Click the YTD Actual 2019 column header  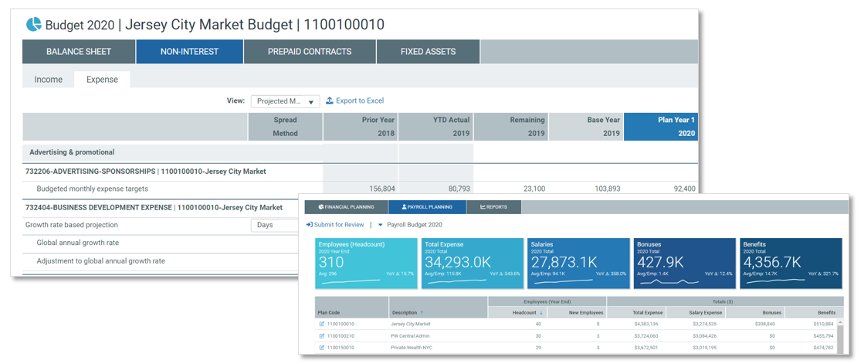tap(435, 127)
